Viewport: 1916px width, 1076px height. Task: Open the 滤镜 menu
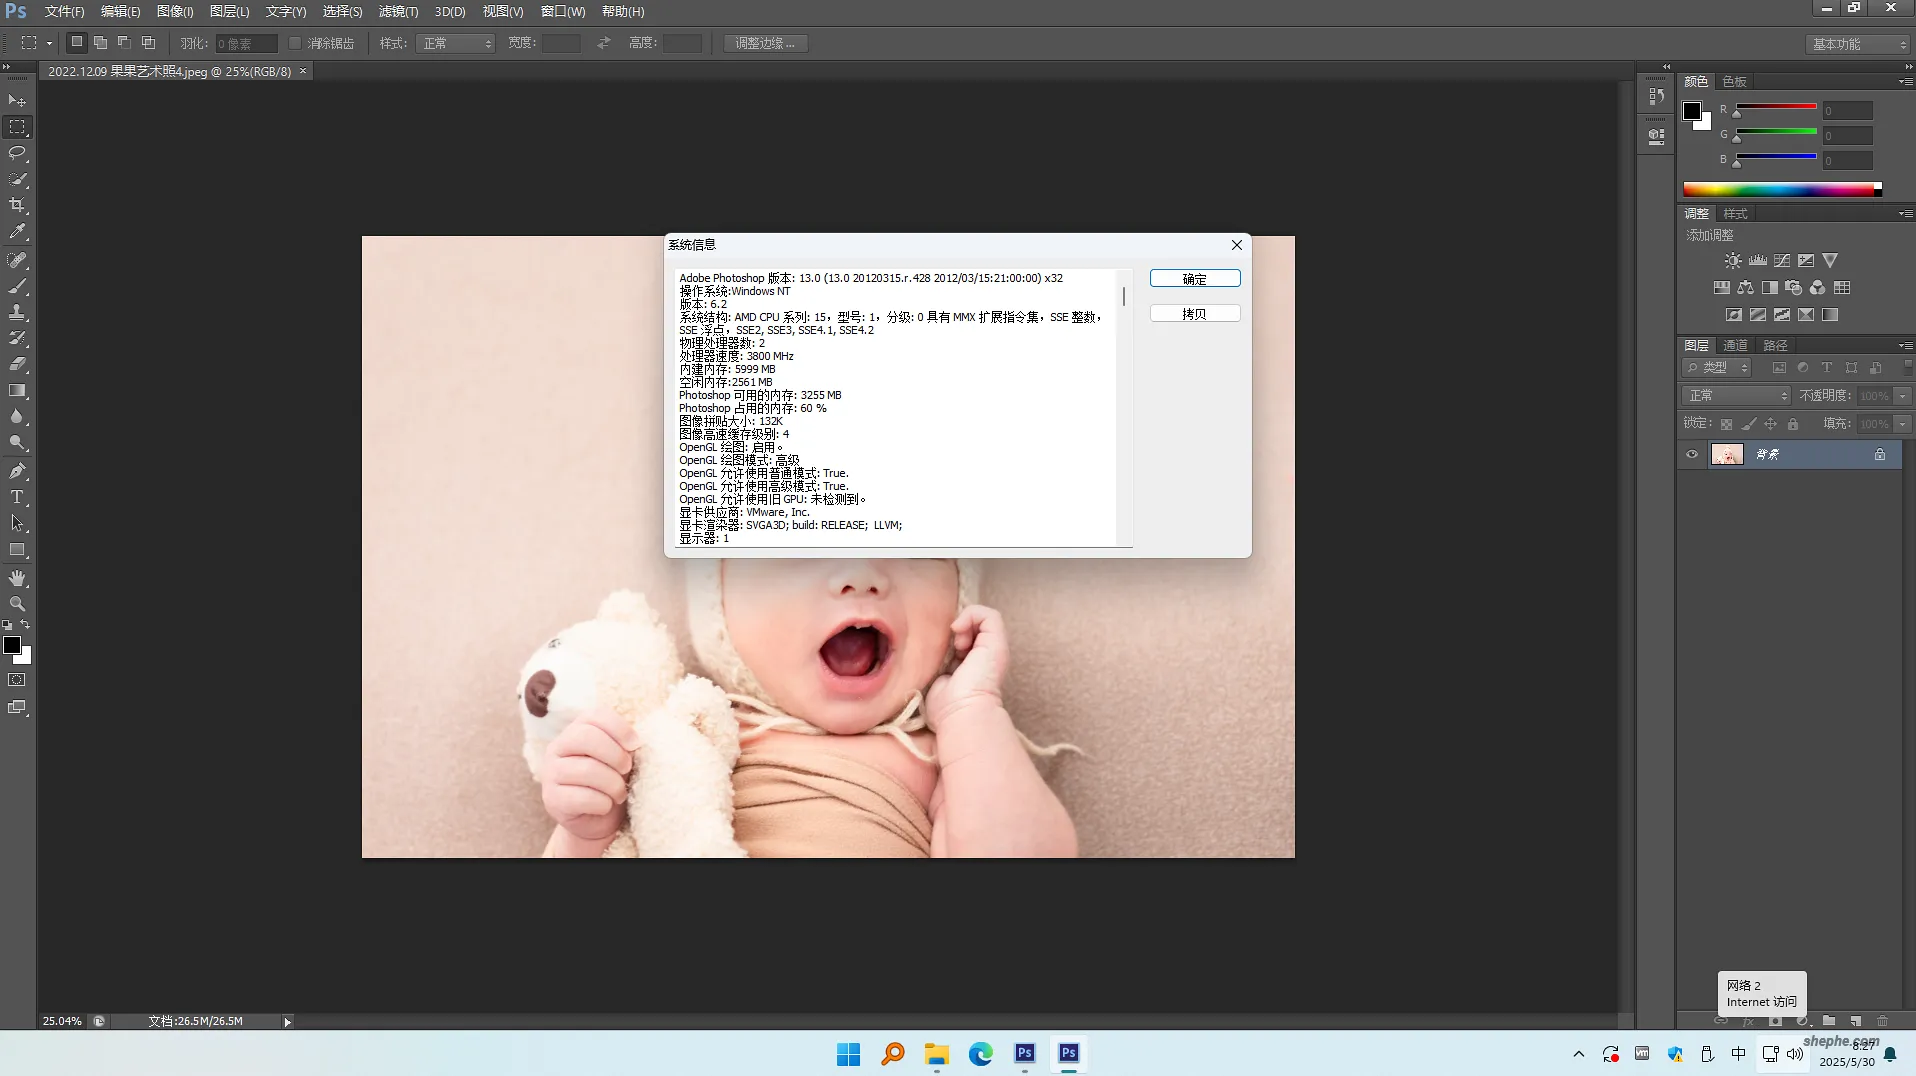tap(397, 11)
